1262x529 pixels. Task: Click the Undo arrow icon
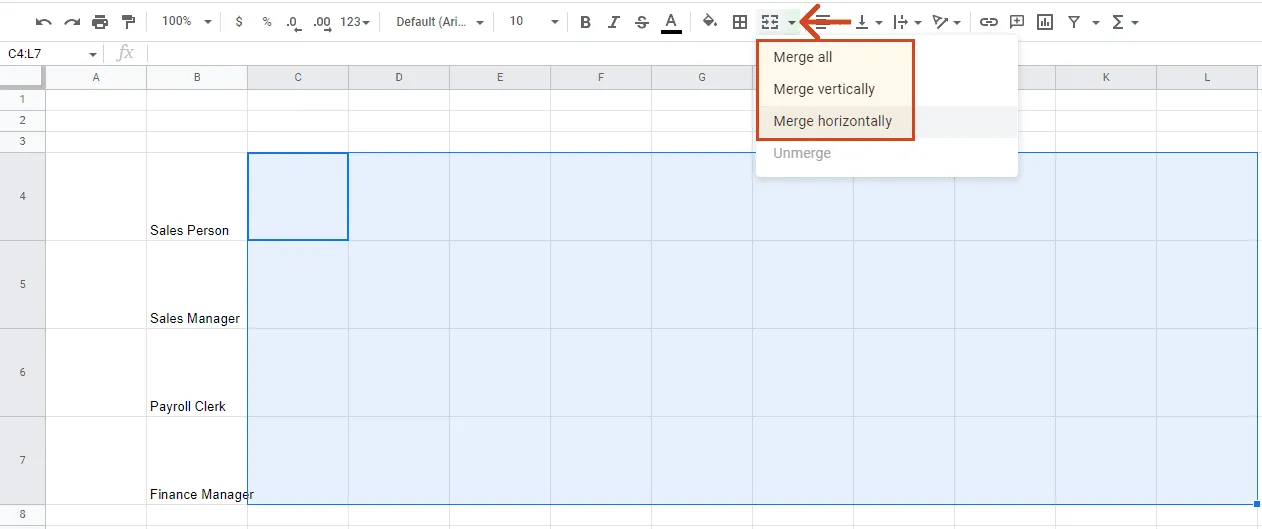44,22
